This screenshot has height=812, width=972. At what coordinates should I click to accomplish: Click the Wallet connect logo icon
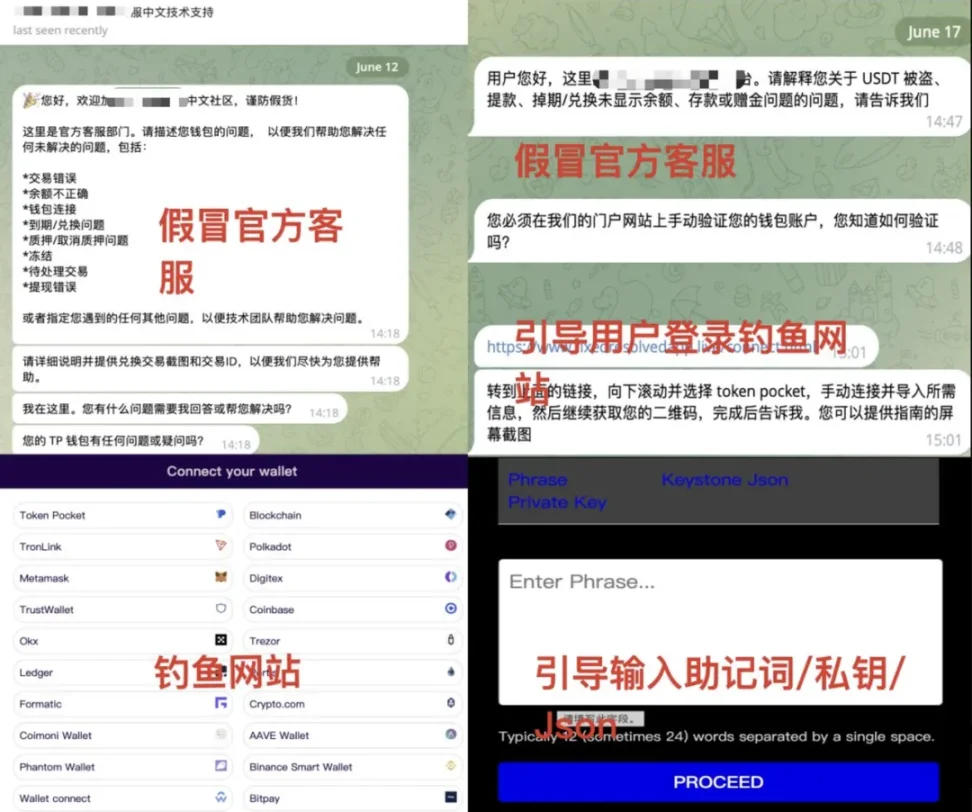221,798
